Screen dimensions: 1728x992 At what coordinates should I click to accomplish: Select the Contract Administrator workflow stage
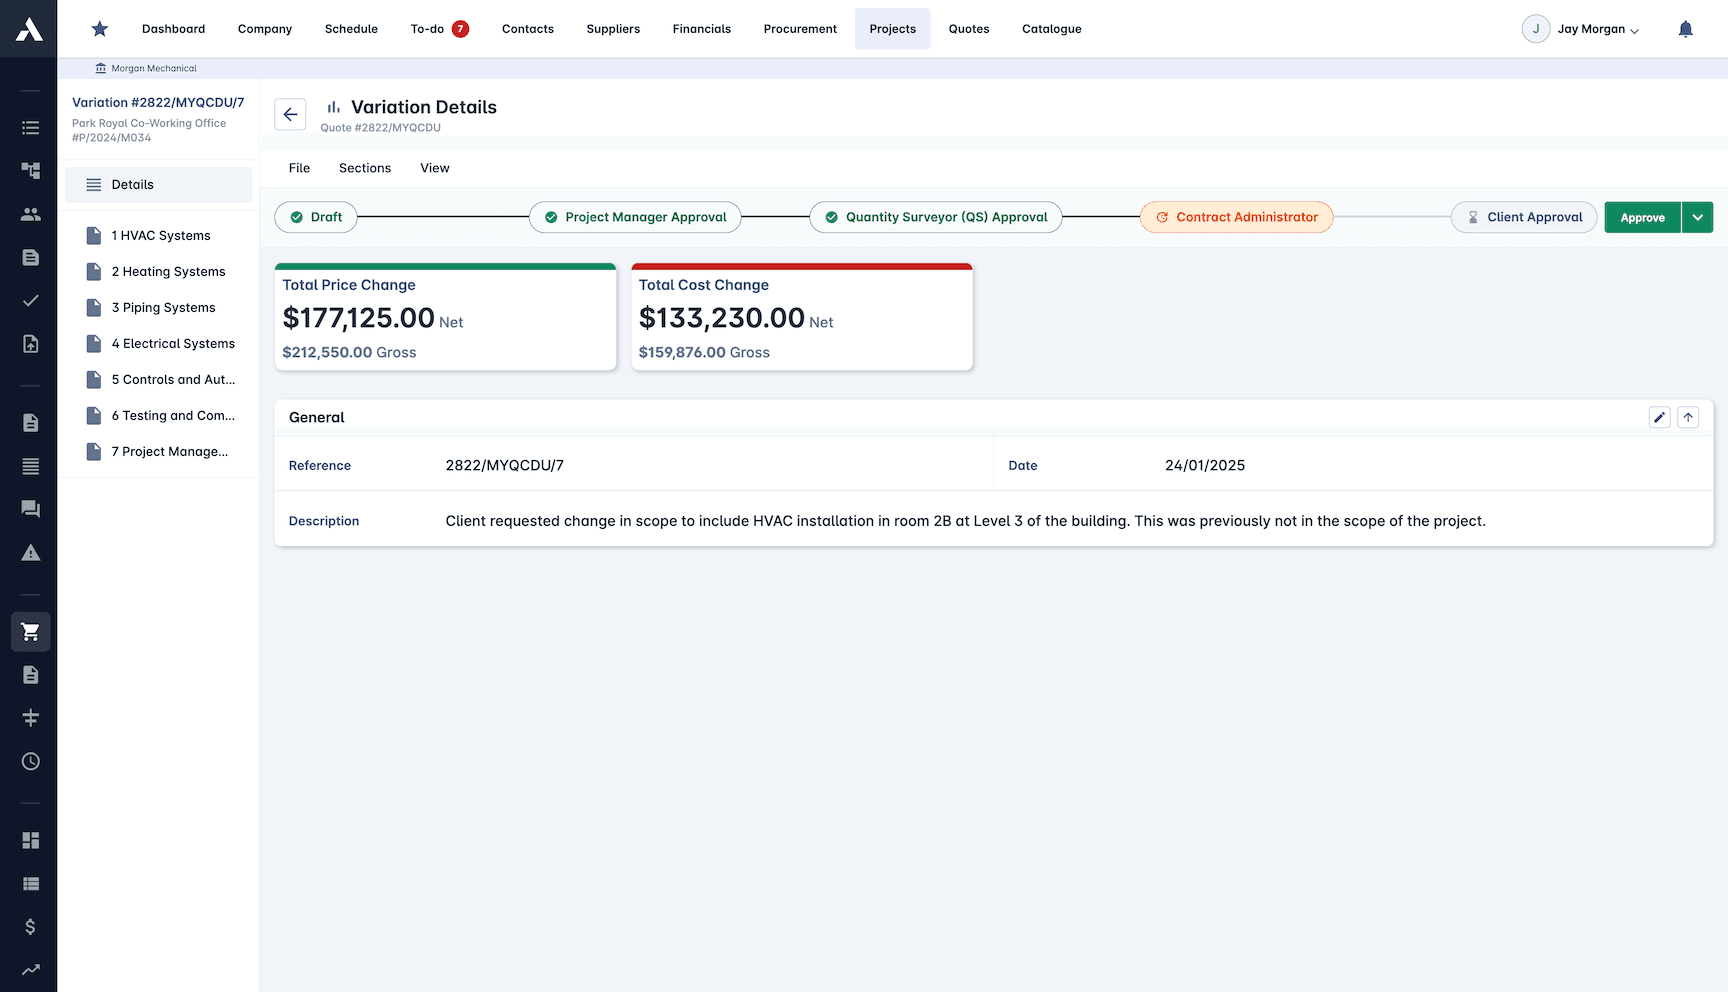click(x=1236, y=217)
